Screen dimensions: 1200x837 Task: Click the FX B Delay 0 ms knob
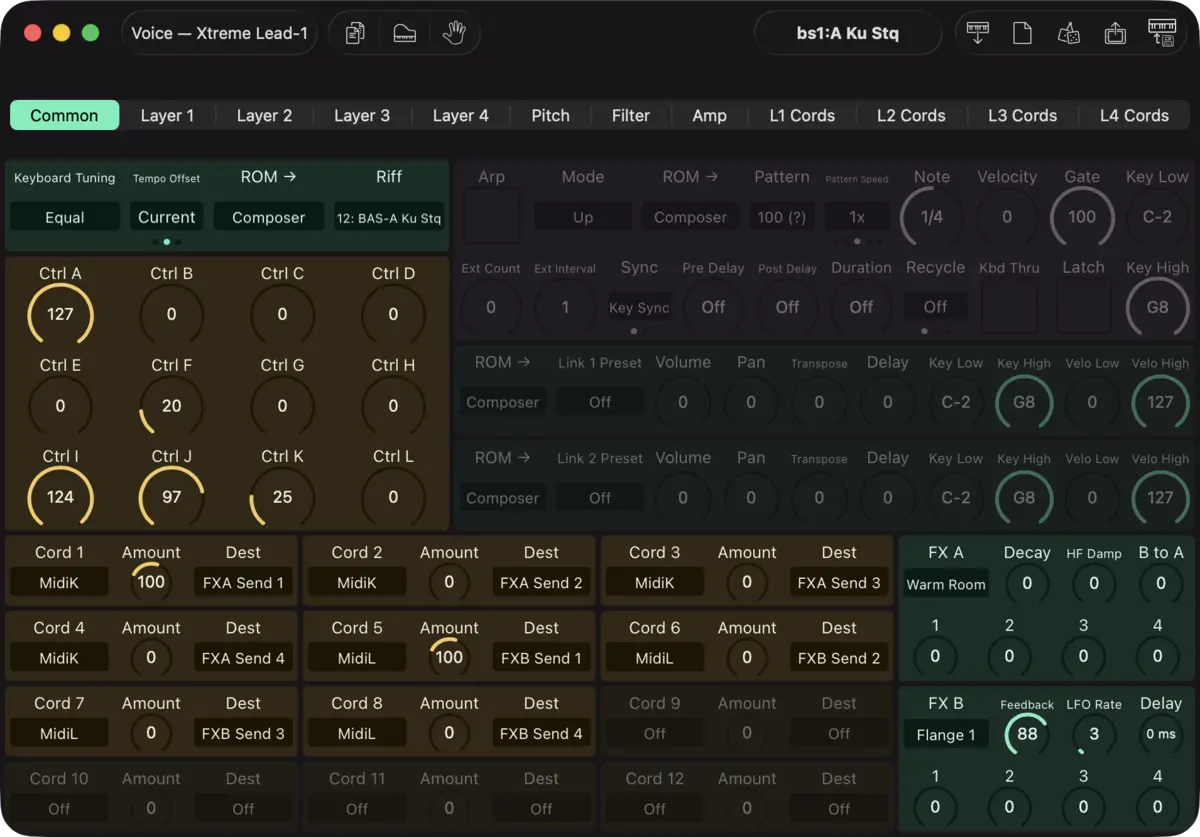click(x=1161, y=734)
